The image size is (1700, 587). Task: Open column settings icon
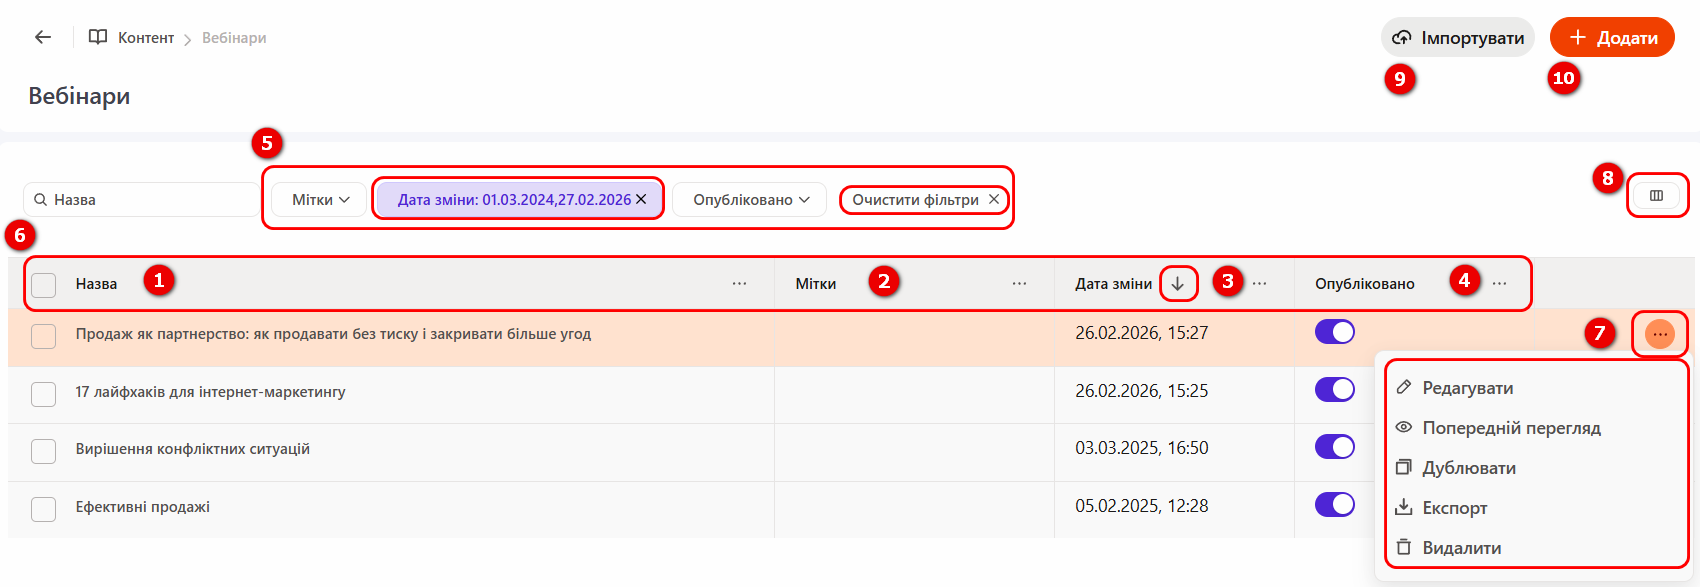[1656, 196]
